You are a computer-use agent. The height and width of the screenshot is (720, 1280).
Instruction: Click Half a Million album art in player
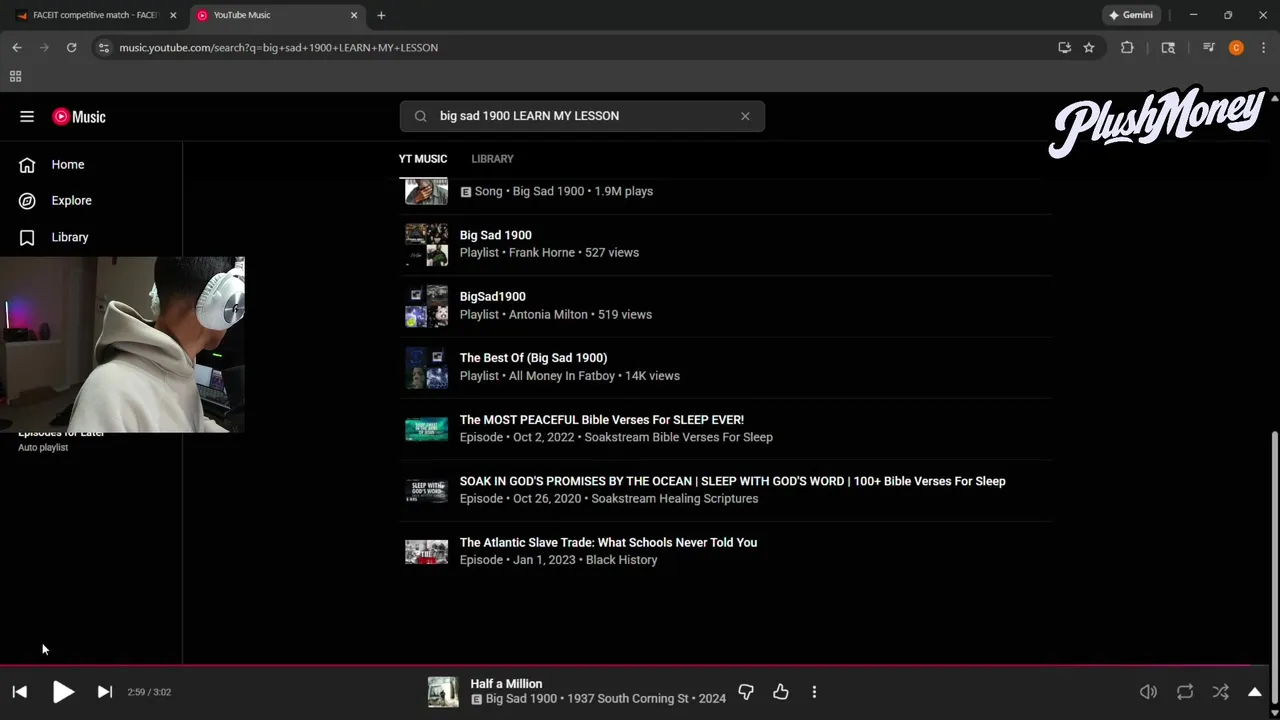pos(443,692)
